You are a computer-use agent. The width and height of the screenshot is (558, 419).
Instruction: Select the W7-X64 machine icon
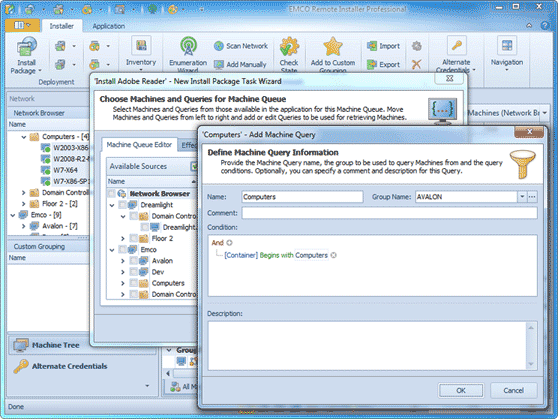[46, 170]
